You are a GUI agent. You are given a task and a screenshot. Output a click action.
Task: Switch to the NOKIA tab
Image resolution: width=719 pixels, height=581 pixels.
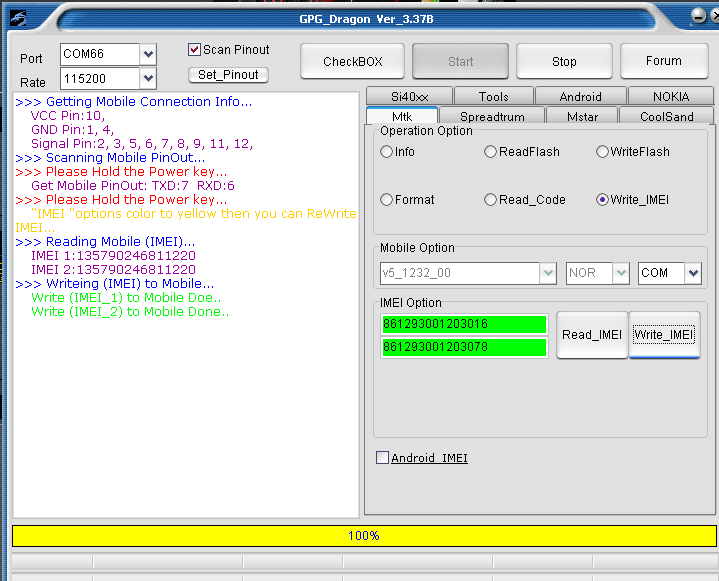click(x=671, y=96)
